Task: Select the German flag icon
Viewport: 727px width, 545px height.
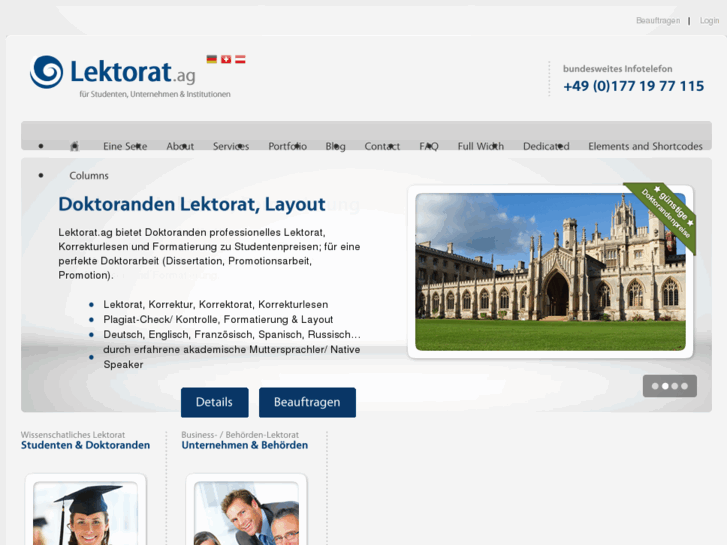Action: [211, 59]
